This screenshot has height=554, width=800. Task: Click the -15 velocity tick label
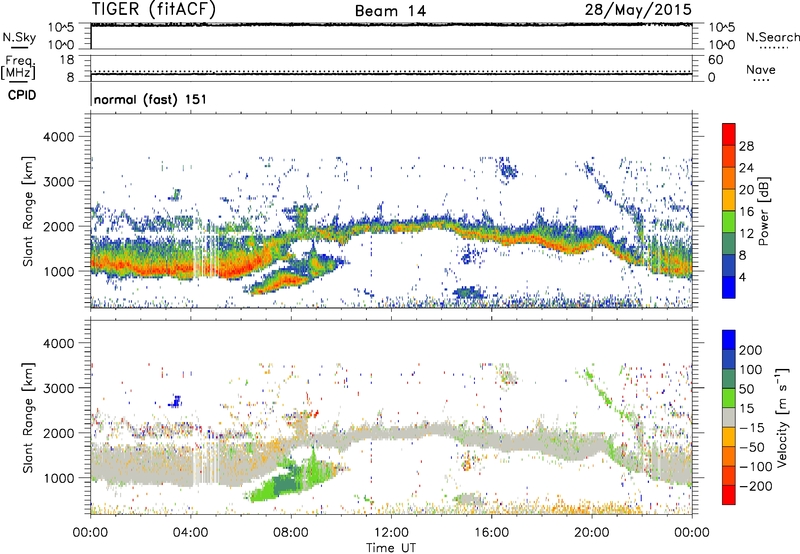[x=752, y=428]
